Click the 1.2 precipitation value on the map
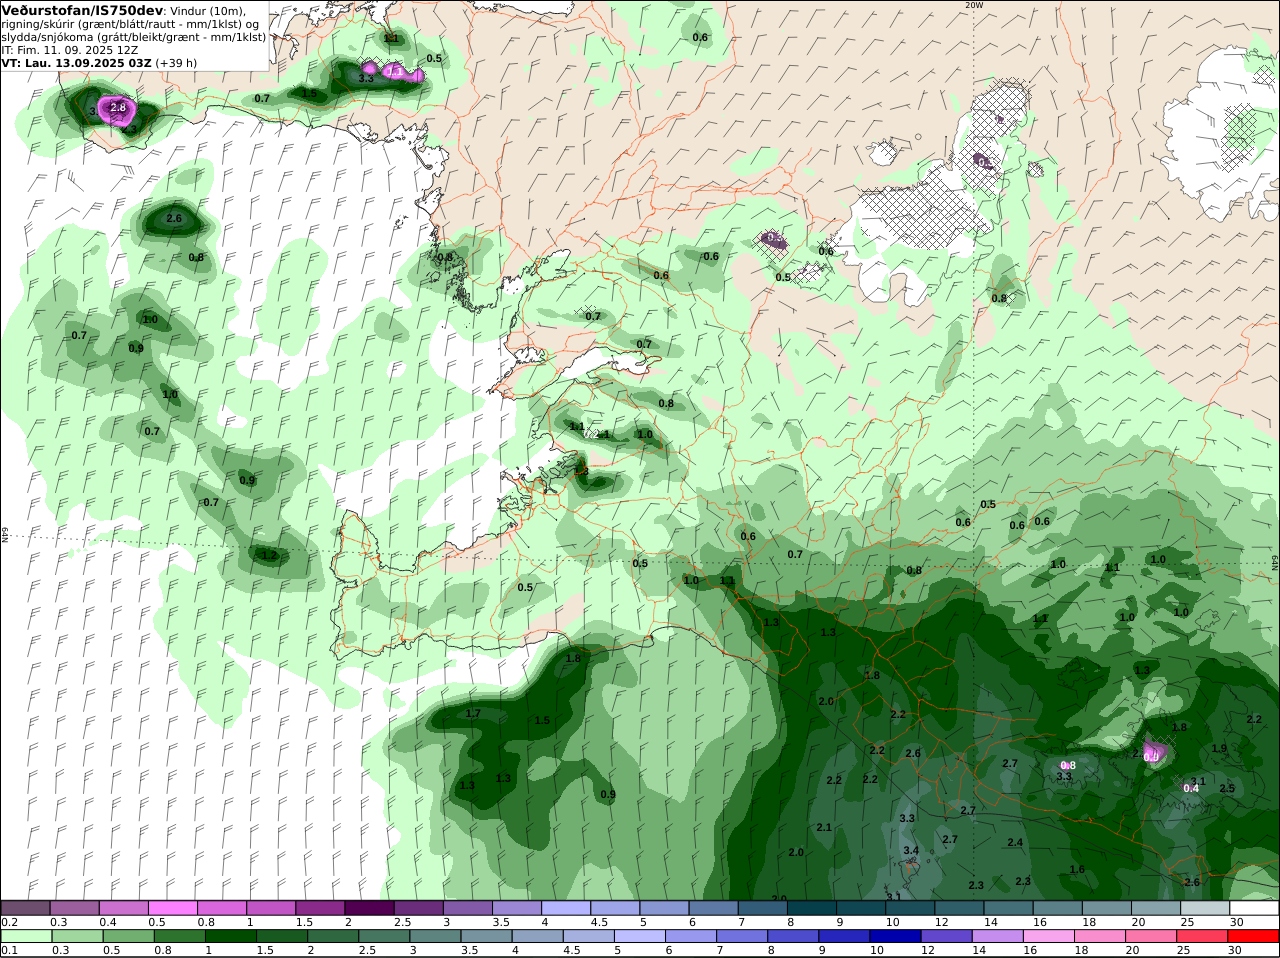This screenshot has height=958, width=1280. 268,555
